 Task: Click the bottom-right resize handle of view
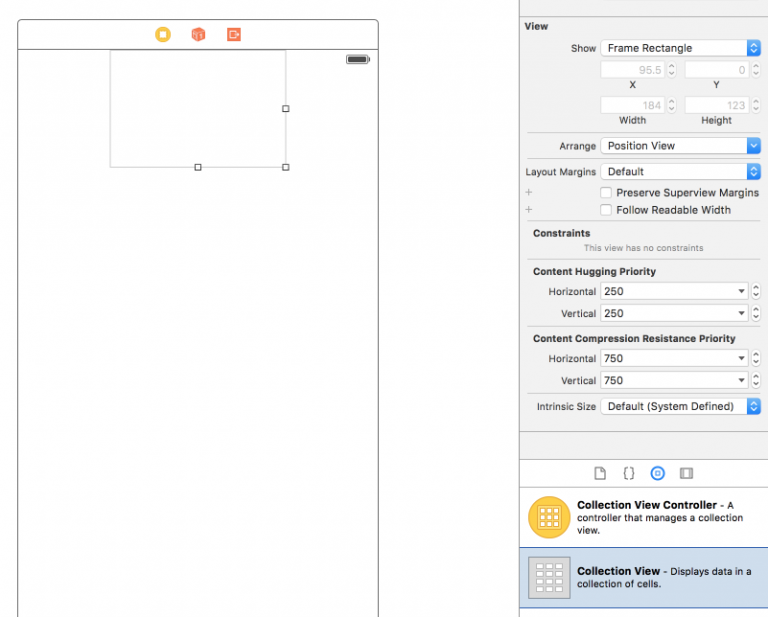pyautogui.click(x=286, y=167)
